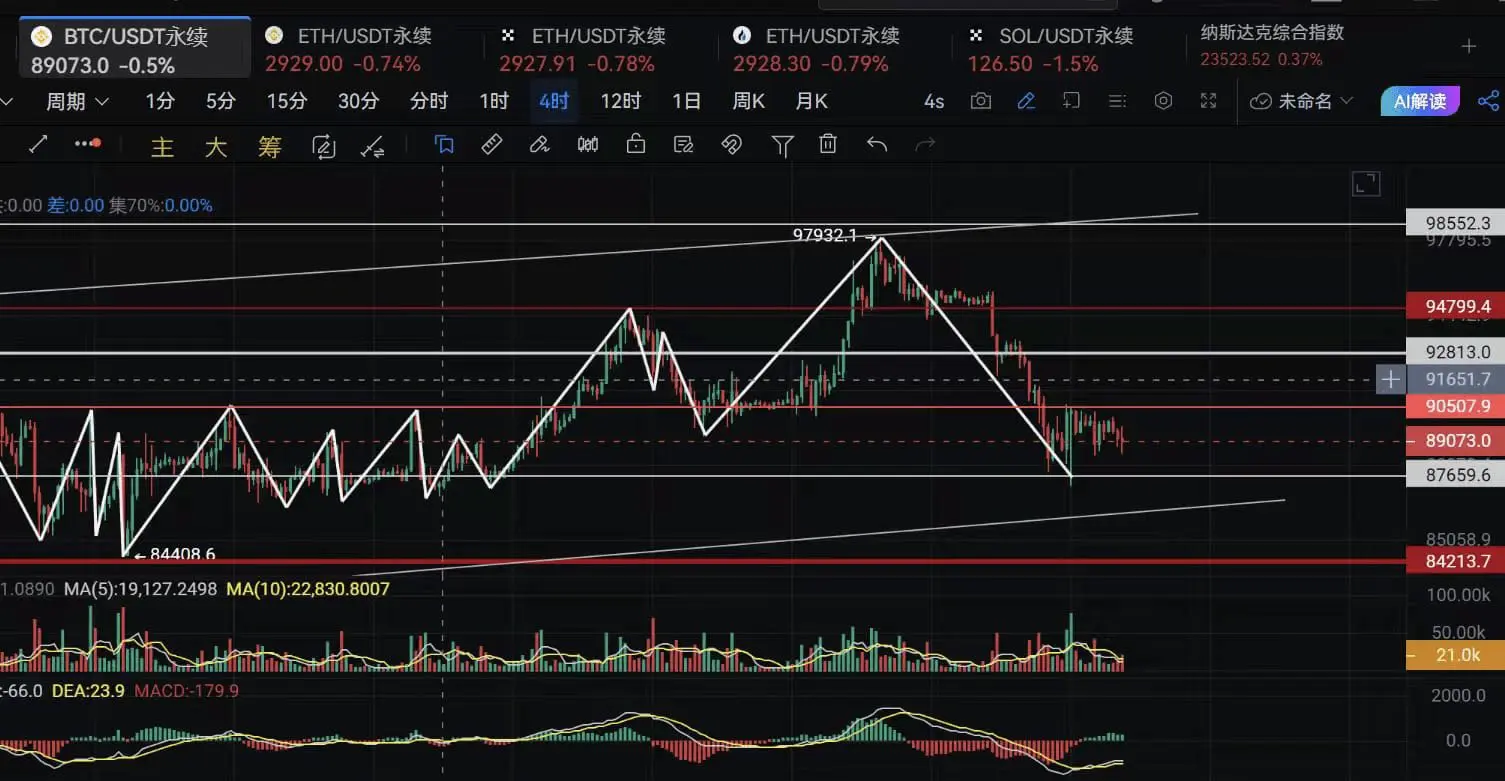The image size is (1505, 781).
Task: Switch to the 1日 timeframe
Action: (x=687, y=101)
